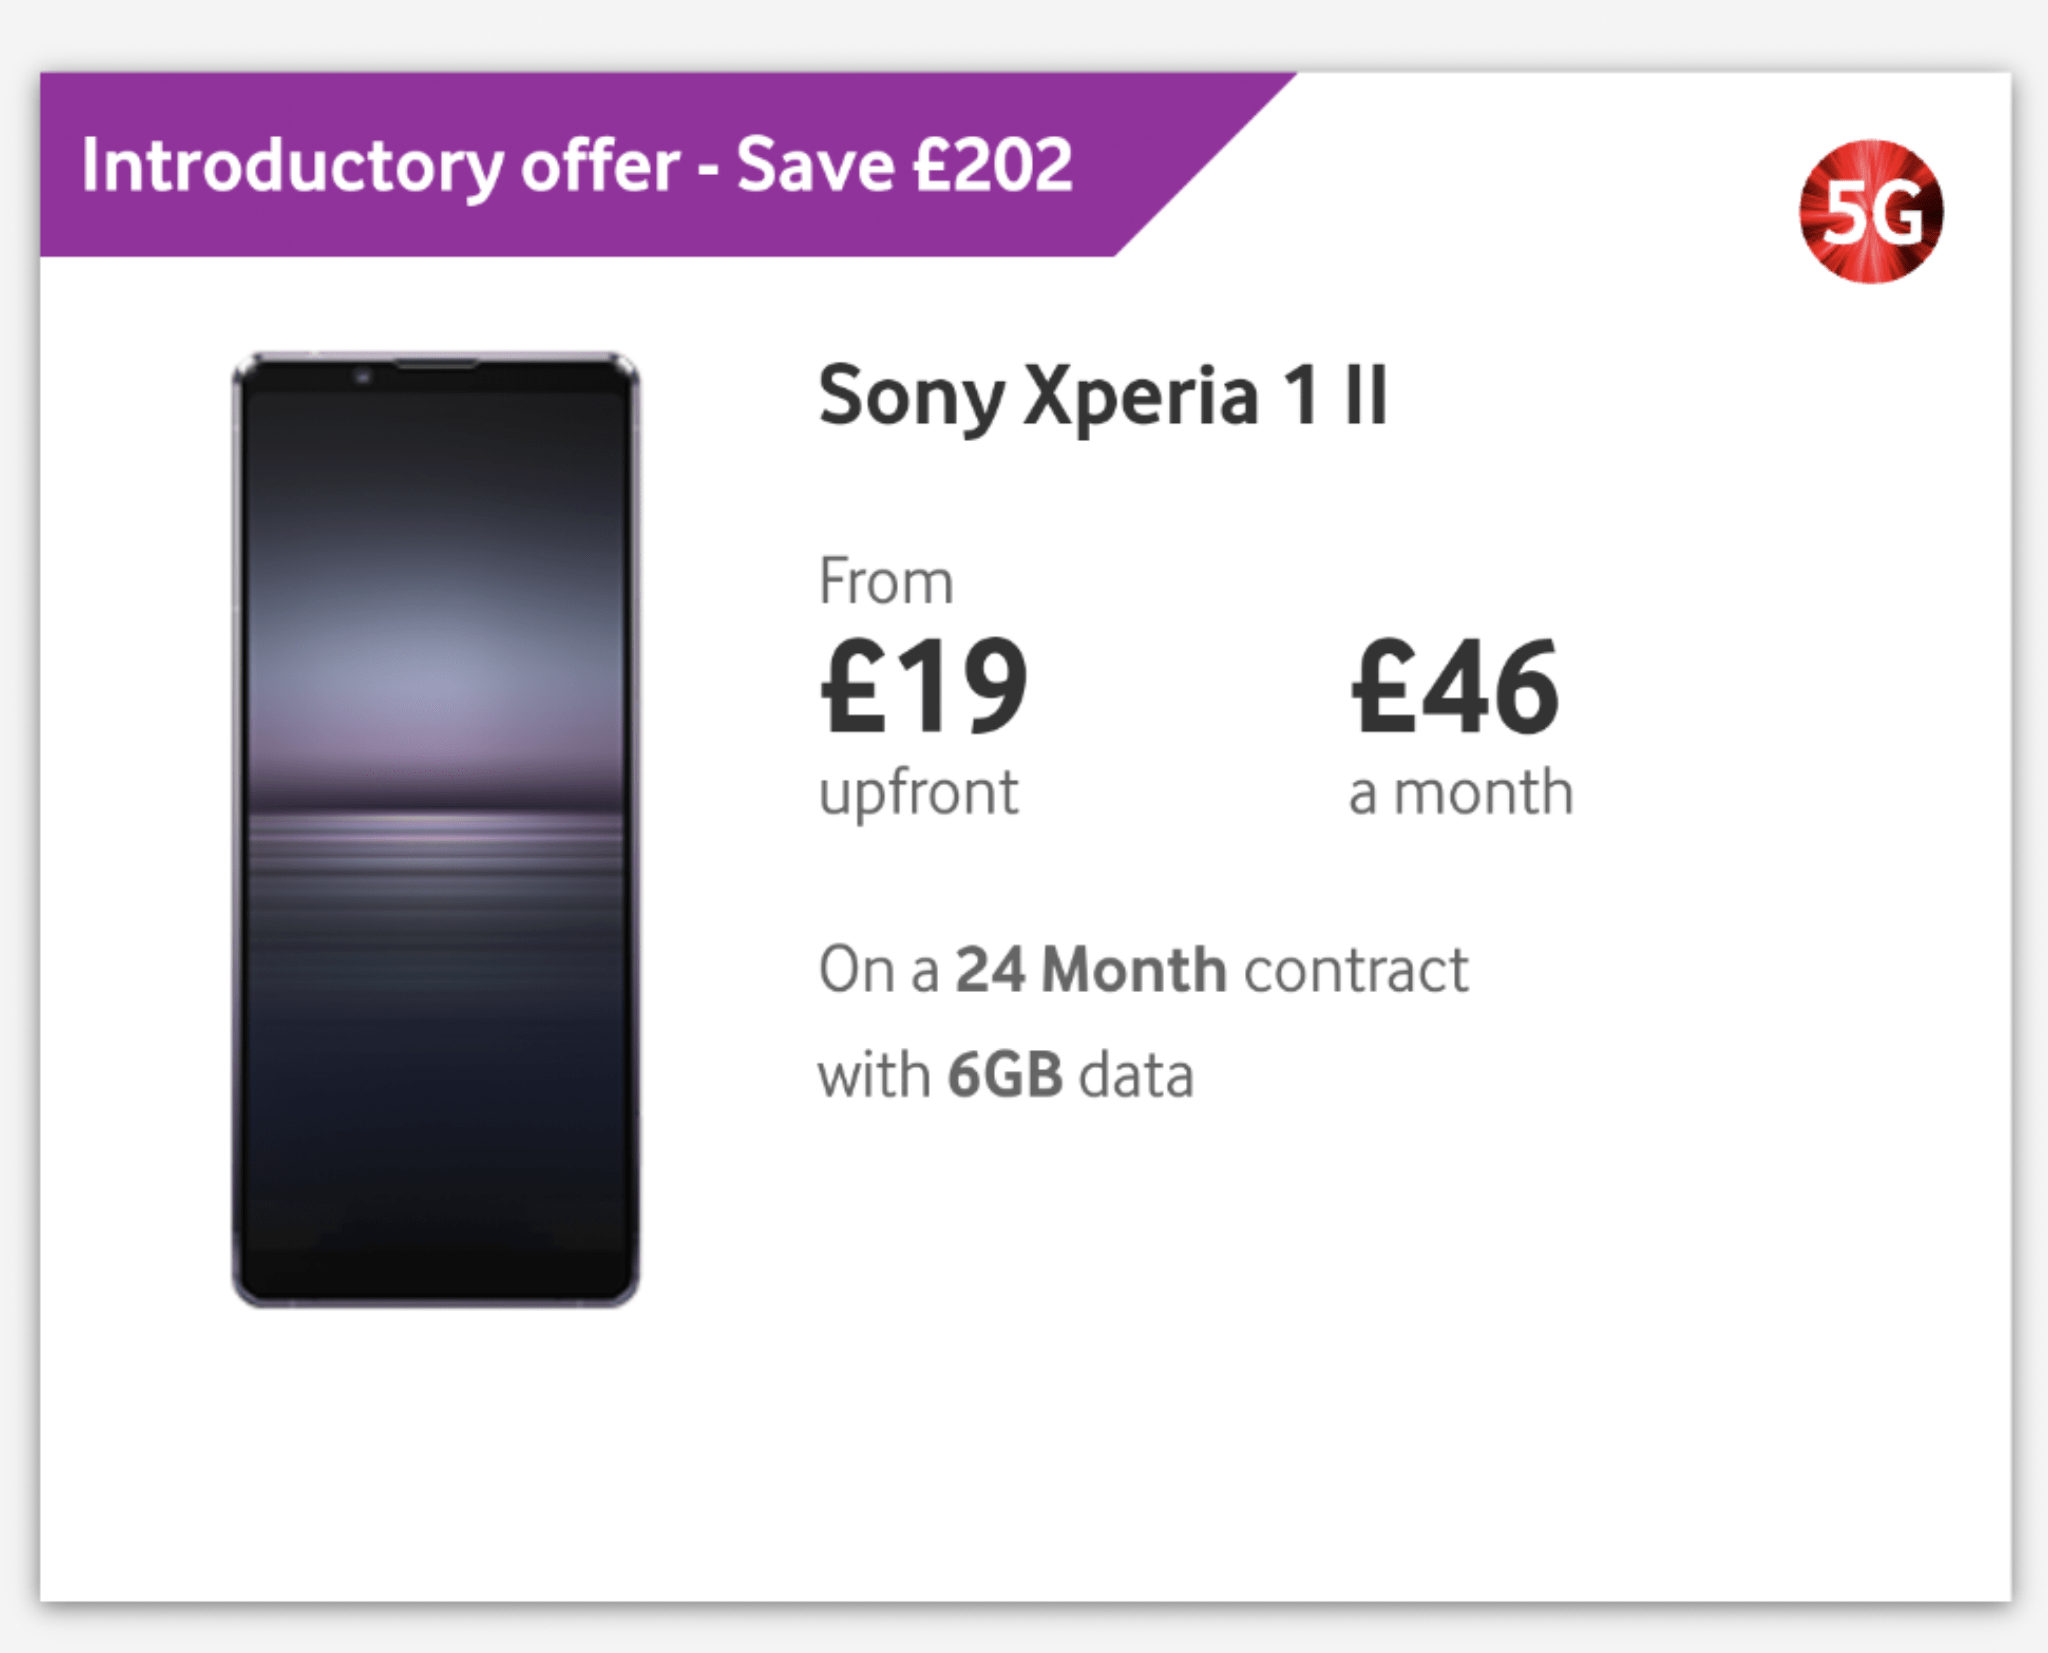Click the 'Sony Xperia 1 II' title
This screenshot has width=2048, height=1653.
tap(1103, 396)
